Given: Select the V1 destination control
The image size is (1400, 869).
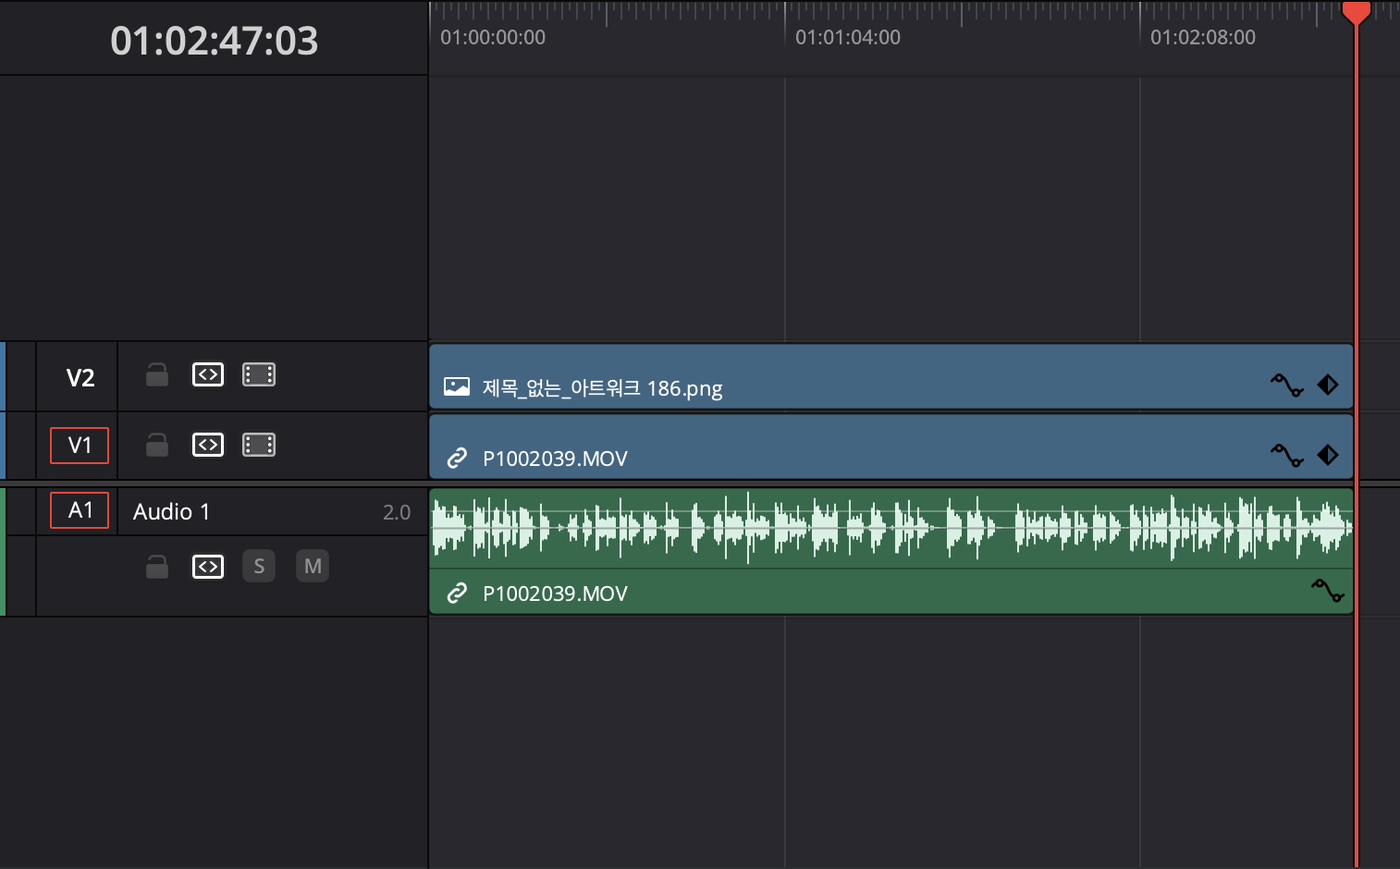Looking at the screenshot, I should point(79,445).
